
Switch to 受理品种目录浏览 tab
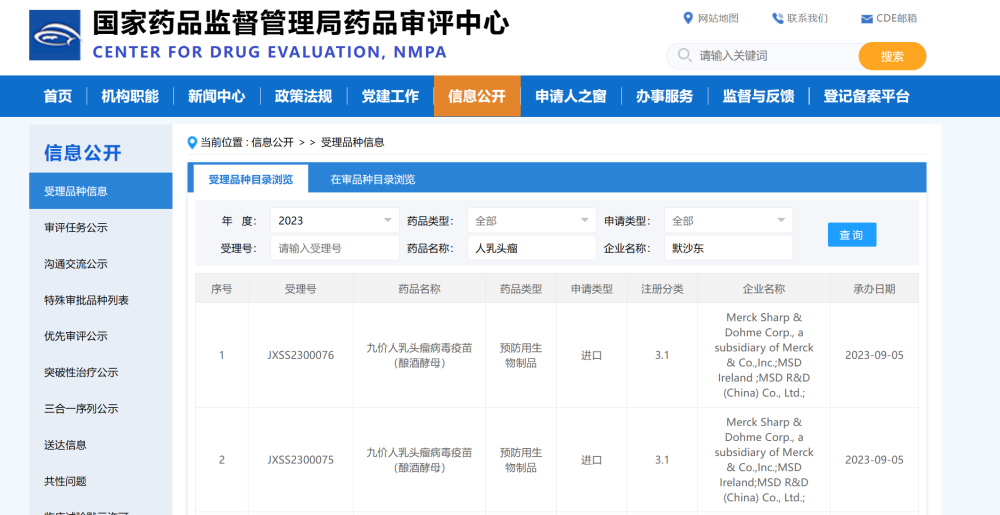point(251,179)
